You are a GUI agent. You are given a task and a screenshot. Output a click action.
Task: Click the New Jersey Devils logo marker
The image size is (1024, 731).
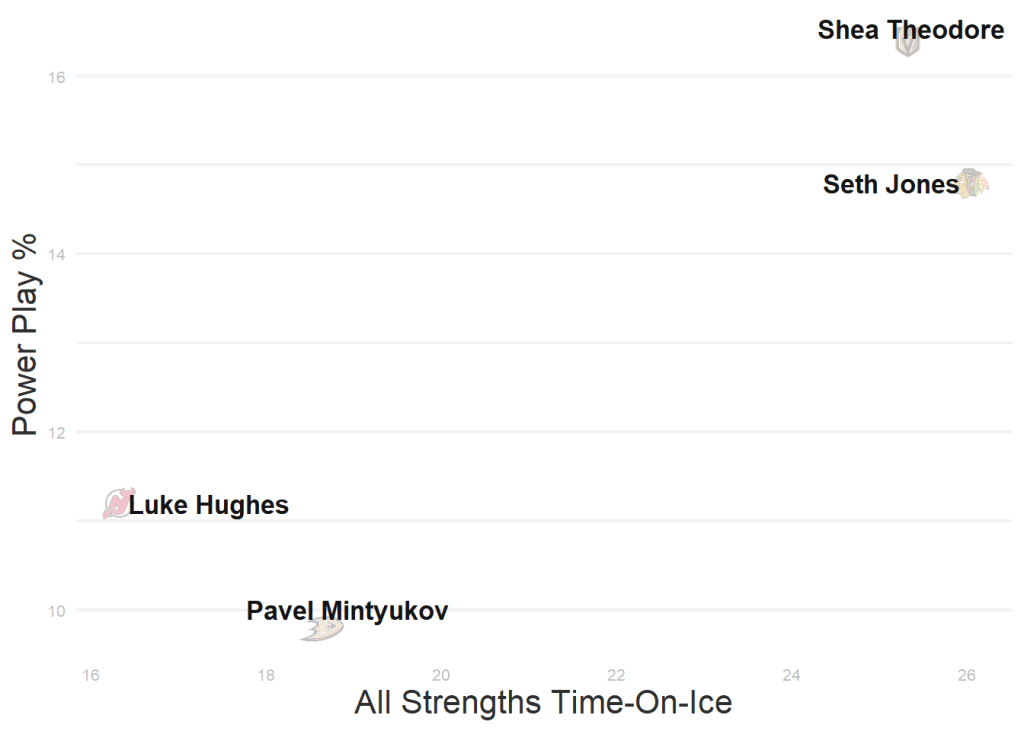point(119,503)
